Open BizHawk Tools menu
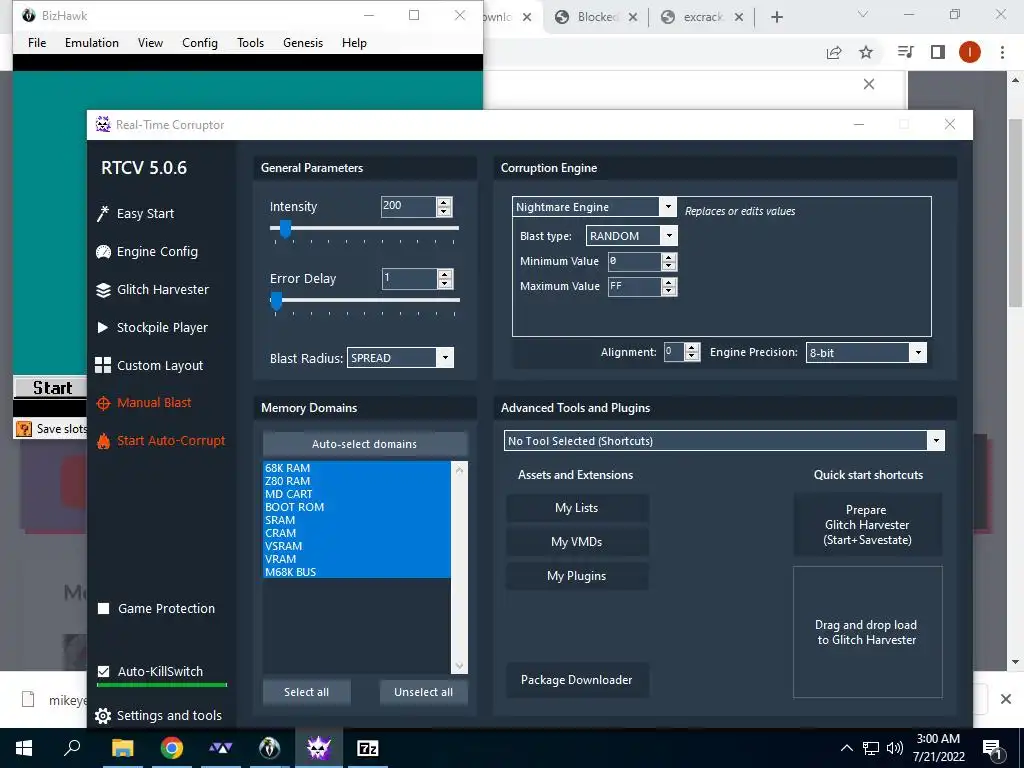Image resolution: width=1024 pixels, height=768 pixels. pyautogui.click(x=251, y=43)
